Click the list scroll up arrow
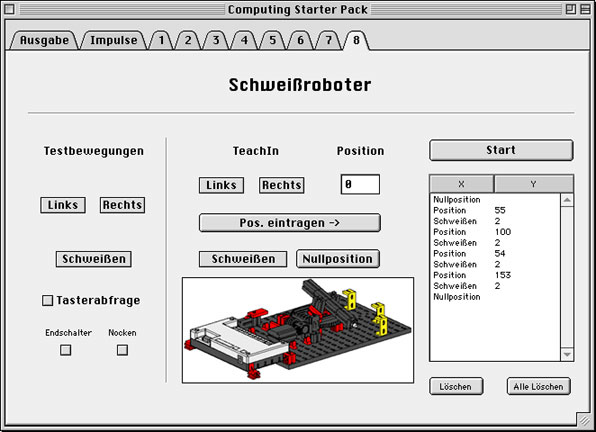596x432 pixels. pyautogui.click(x=567, y=200)
